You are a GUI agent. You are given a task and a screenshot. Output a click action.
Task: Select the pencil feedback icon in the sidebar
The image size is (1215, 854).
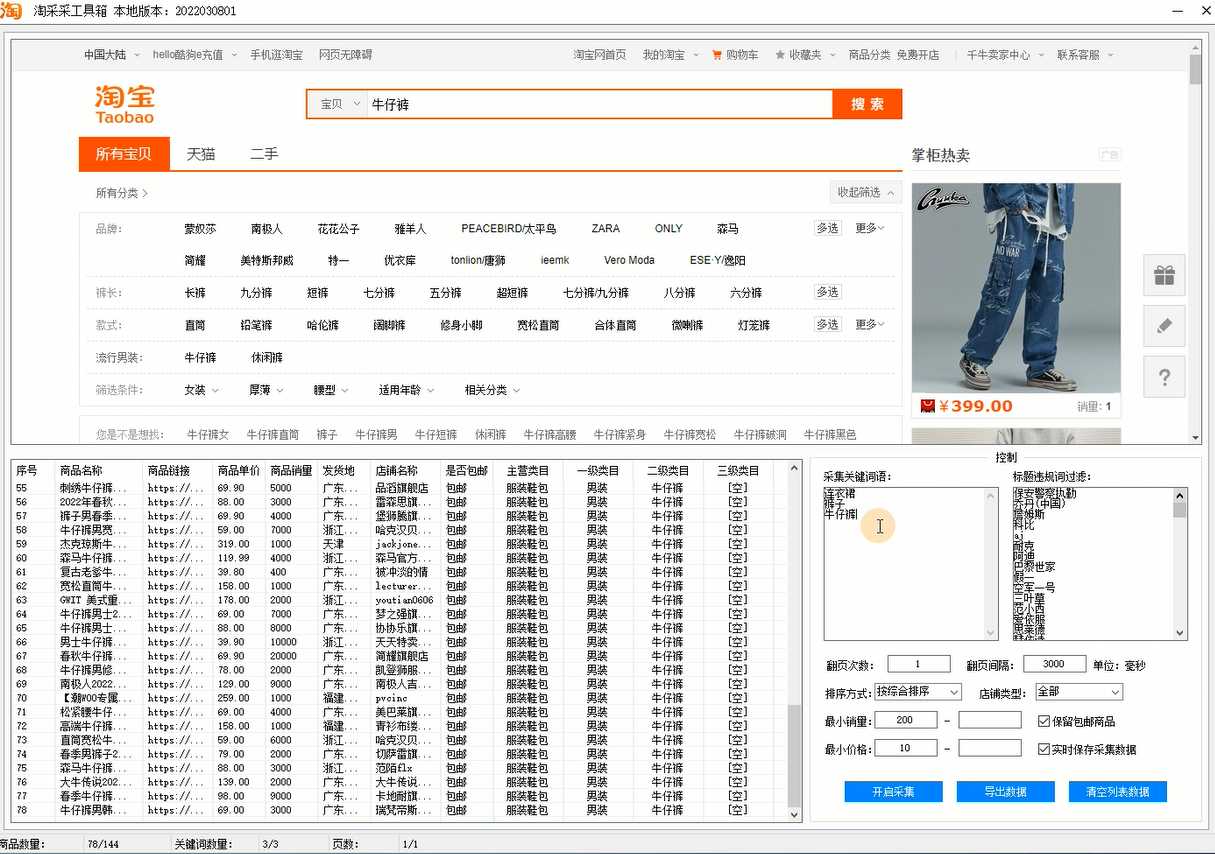pyautogui.click(x=1163, y=326)
